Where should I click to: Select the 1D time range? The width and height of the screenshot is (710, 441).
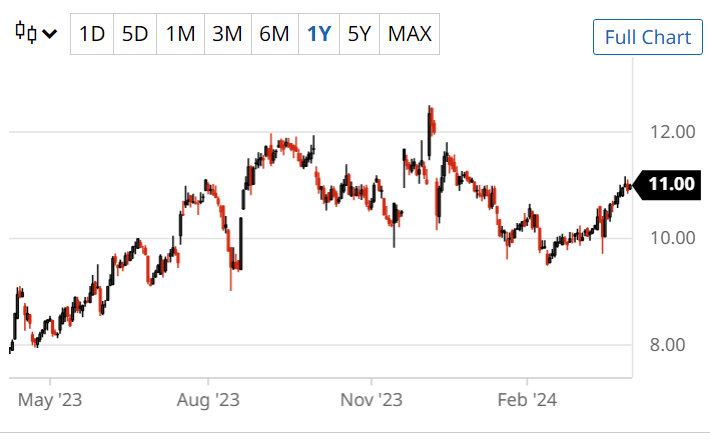tap(92, 34)
